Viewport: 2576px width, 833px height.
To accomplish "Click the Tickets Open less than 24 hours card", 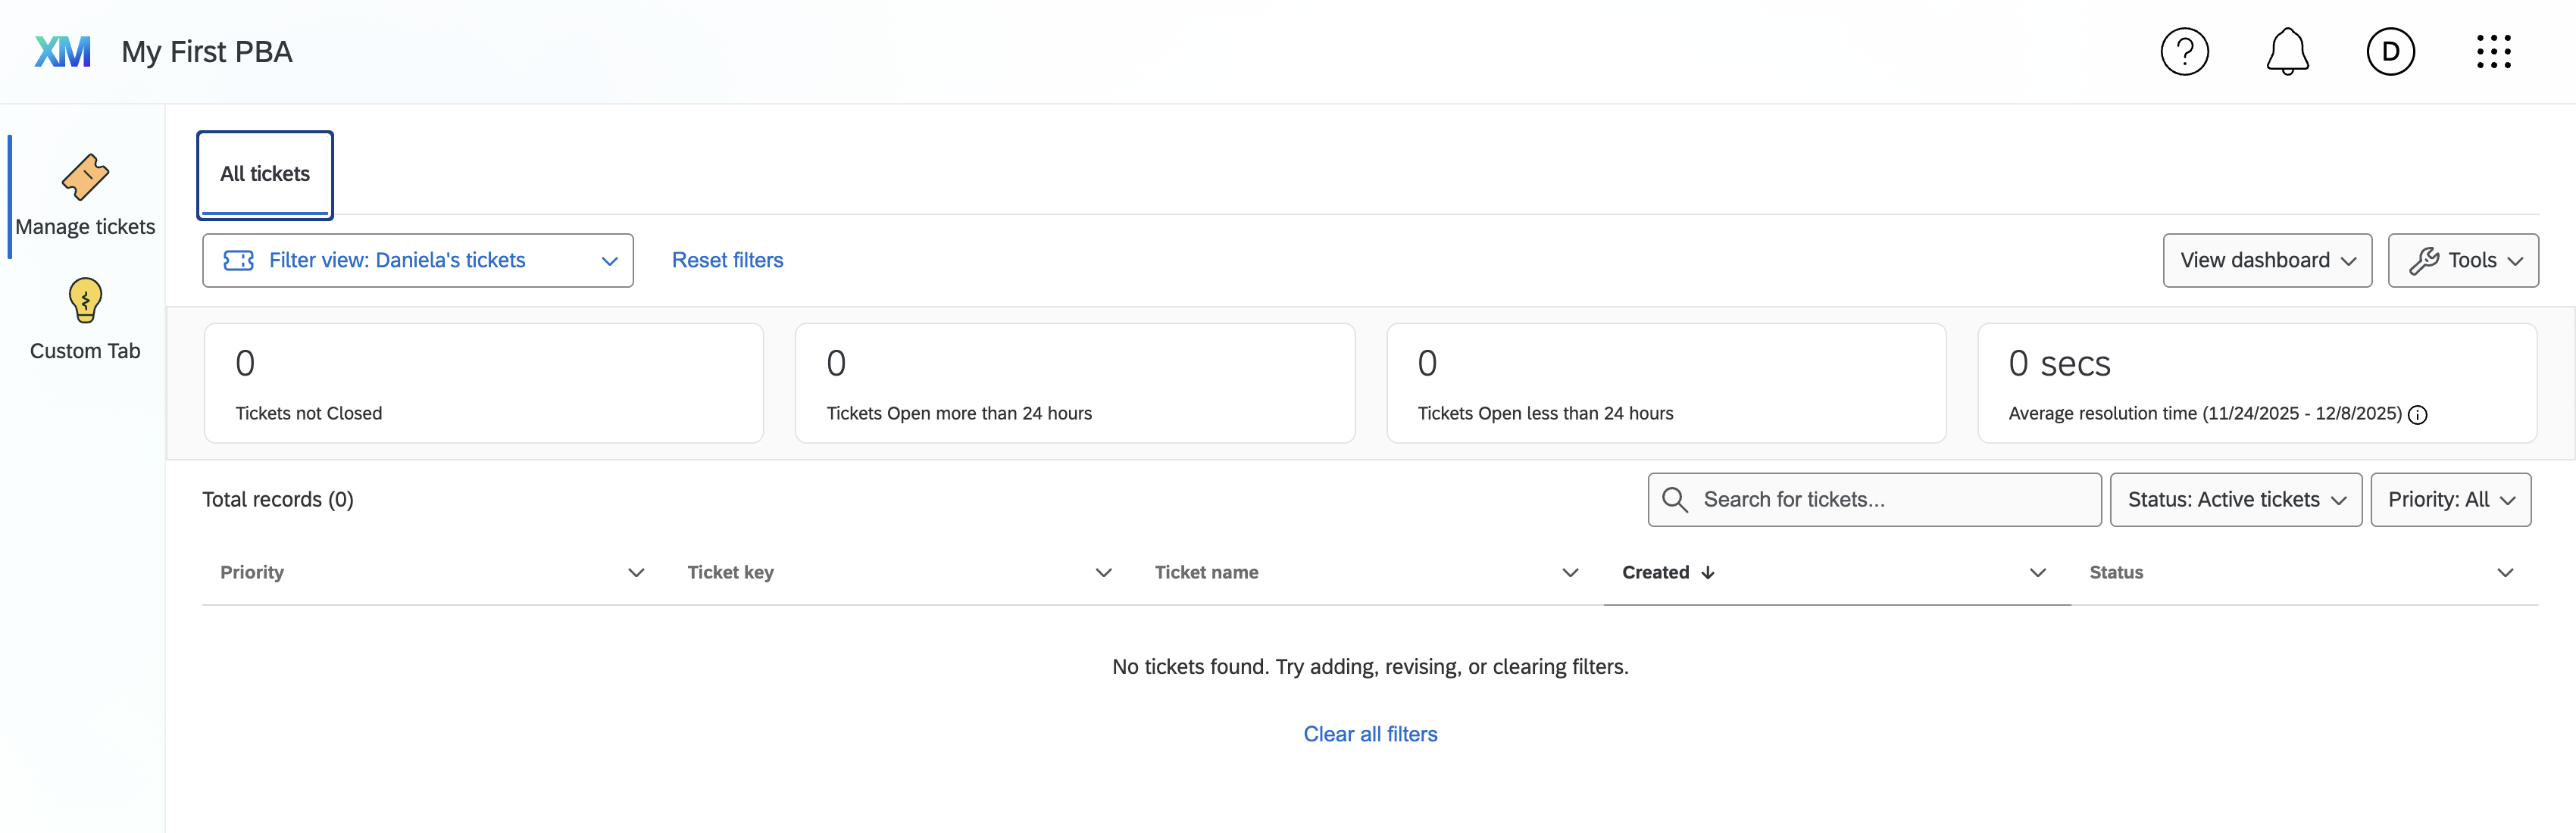I will point(1666,383).
